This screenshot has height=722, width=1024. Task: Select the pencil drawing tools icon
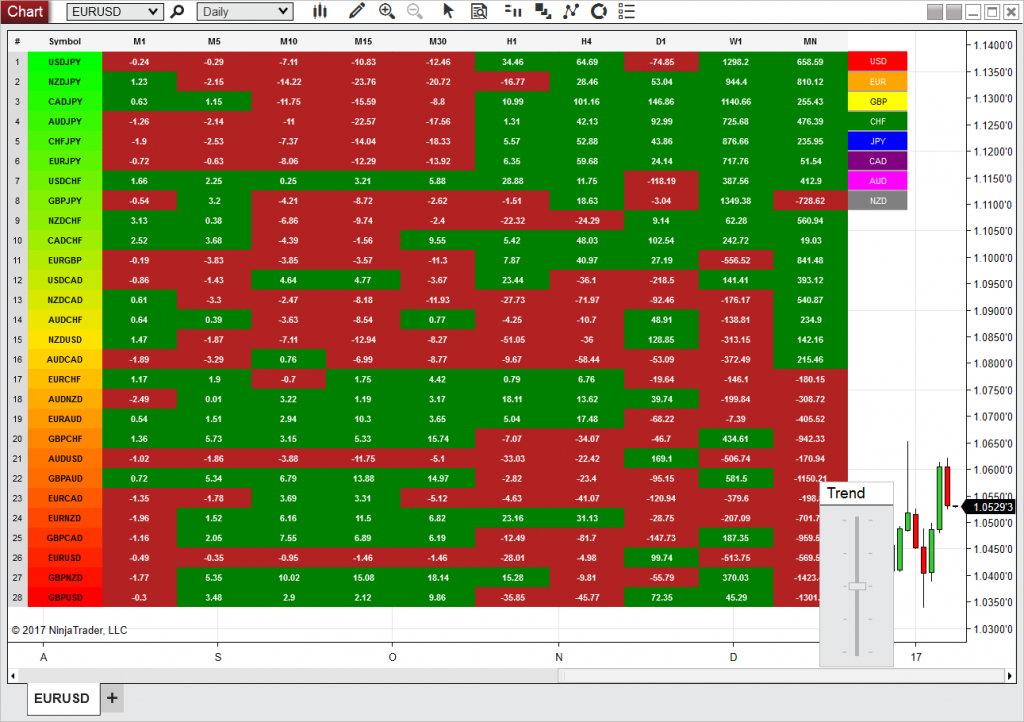357,11
